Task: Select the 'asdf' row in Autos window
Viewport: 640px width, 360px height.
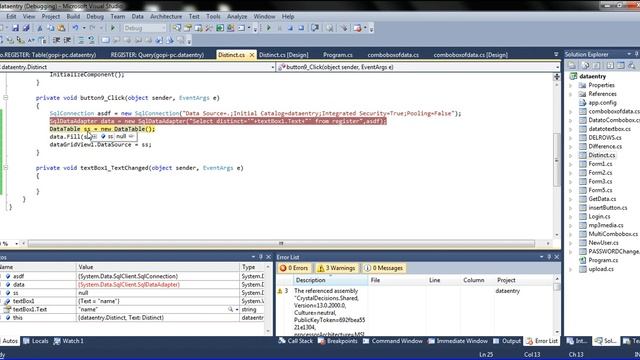Action: coord(133,276)
